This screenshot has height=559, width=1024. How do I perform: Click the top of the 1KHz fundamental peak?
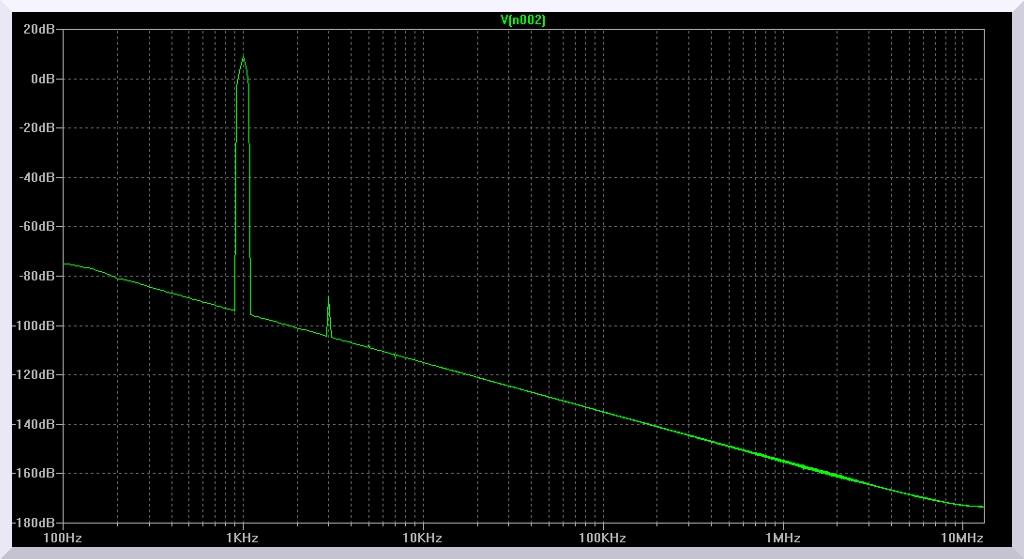243,57
